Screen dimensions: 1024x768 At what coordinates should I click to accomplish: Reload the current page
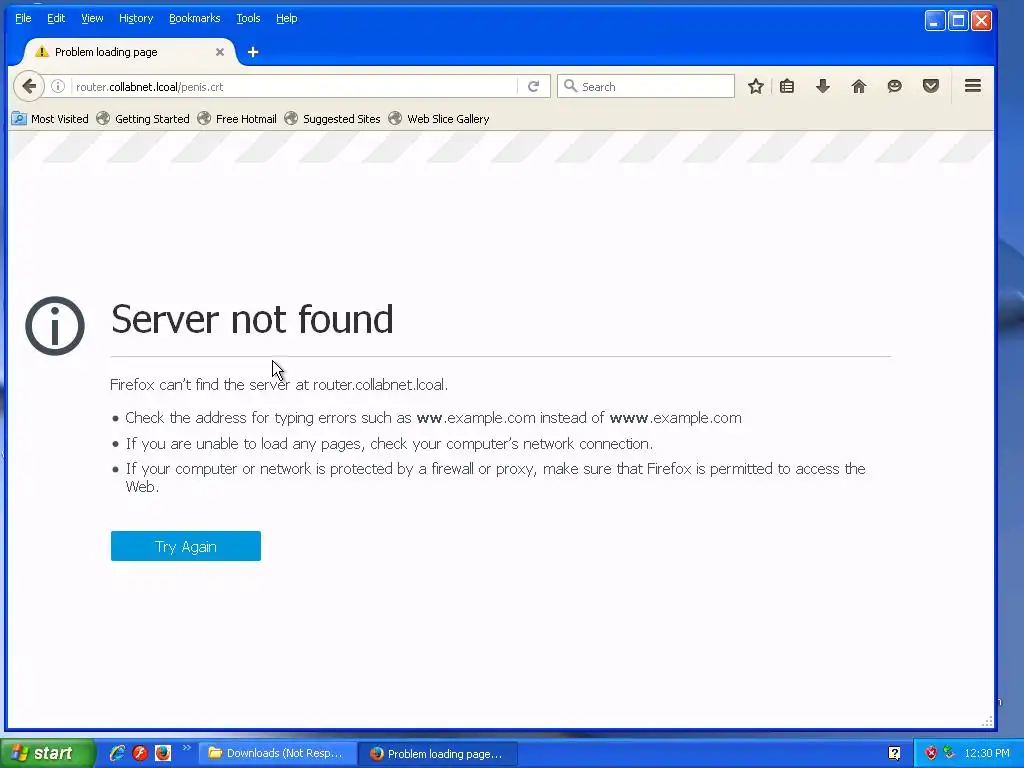tap(534, 86)
